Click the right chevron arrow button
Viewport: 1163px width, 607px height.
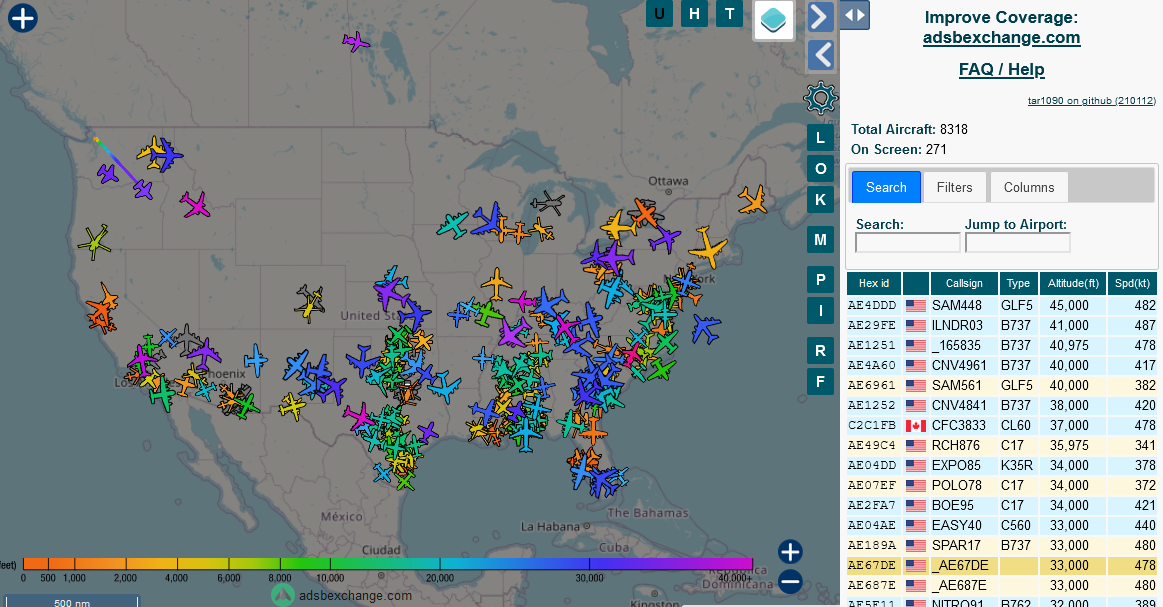coord(820,16)
